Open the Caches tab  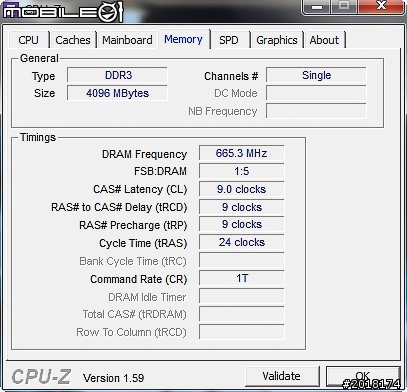pyautogui.click(x=73, y=40)
